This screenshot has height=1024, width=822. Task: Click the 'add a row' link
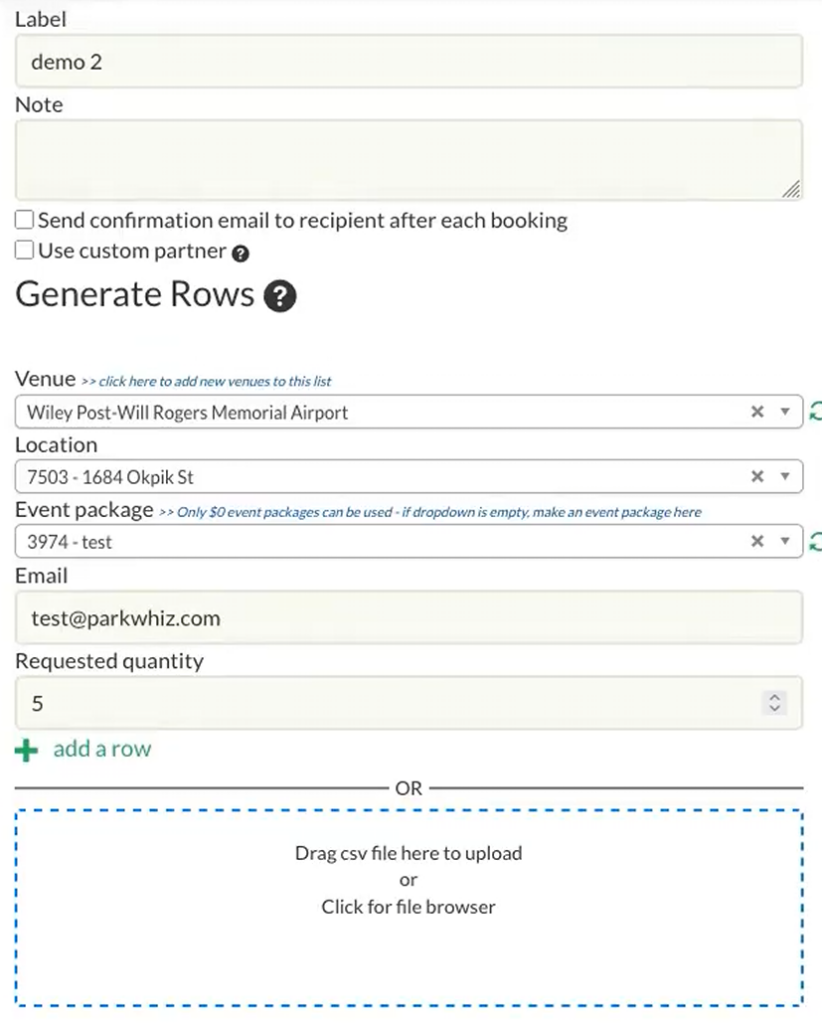point(102,749)
